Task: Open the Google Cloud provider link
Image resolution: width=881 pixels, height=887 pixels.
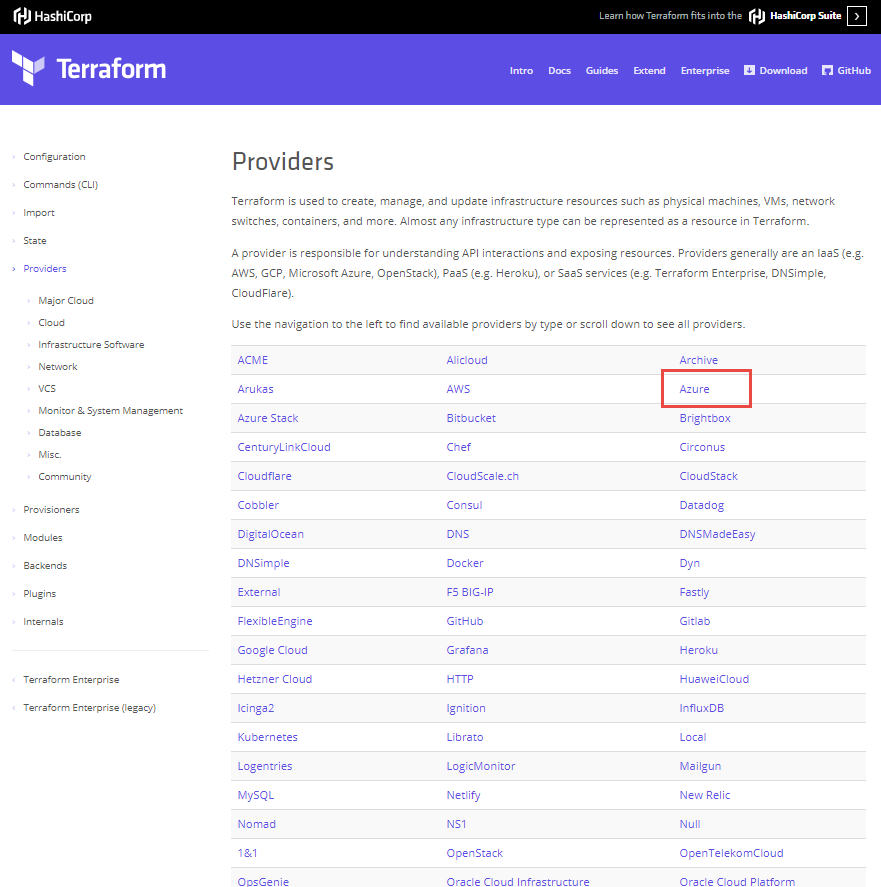Action: click(273, 651)
